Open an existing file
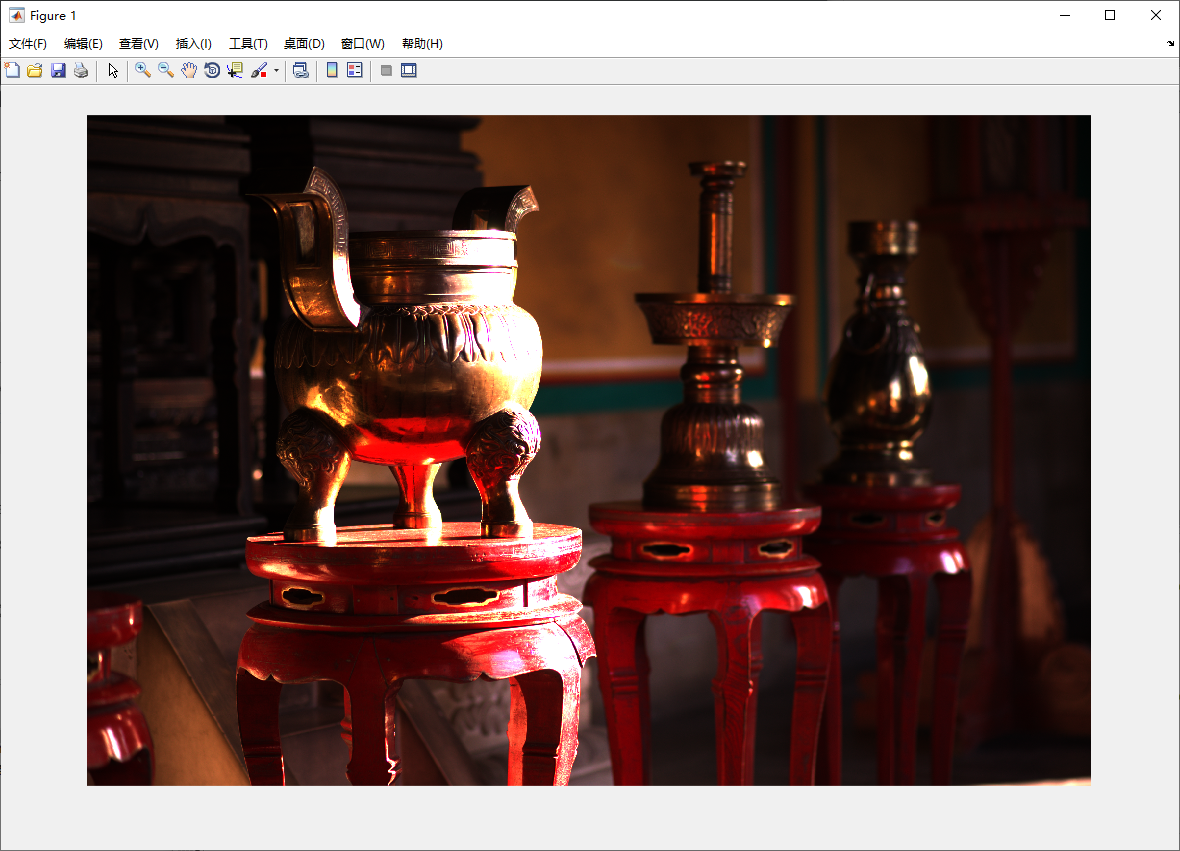The height and width of the screenshot is (851, 1180). pyautogui.click(x=35, y=71)
